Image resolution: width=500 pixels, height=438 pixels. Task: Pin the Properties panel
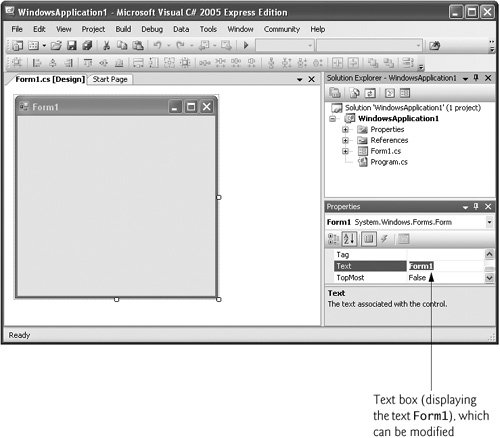point(476,206)
